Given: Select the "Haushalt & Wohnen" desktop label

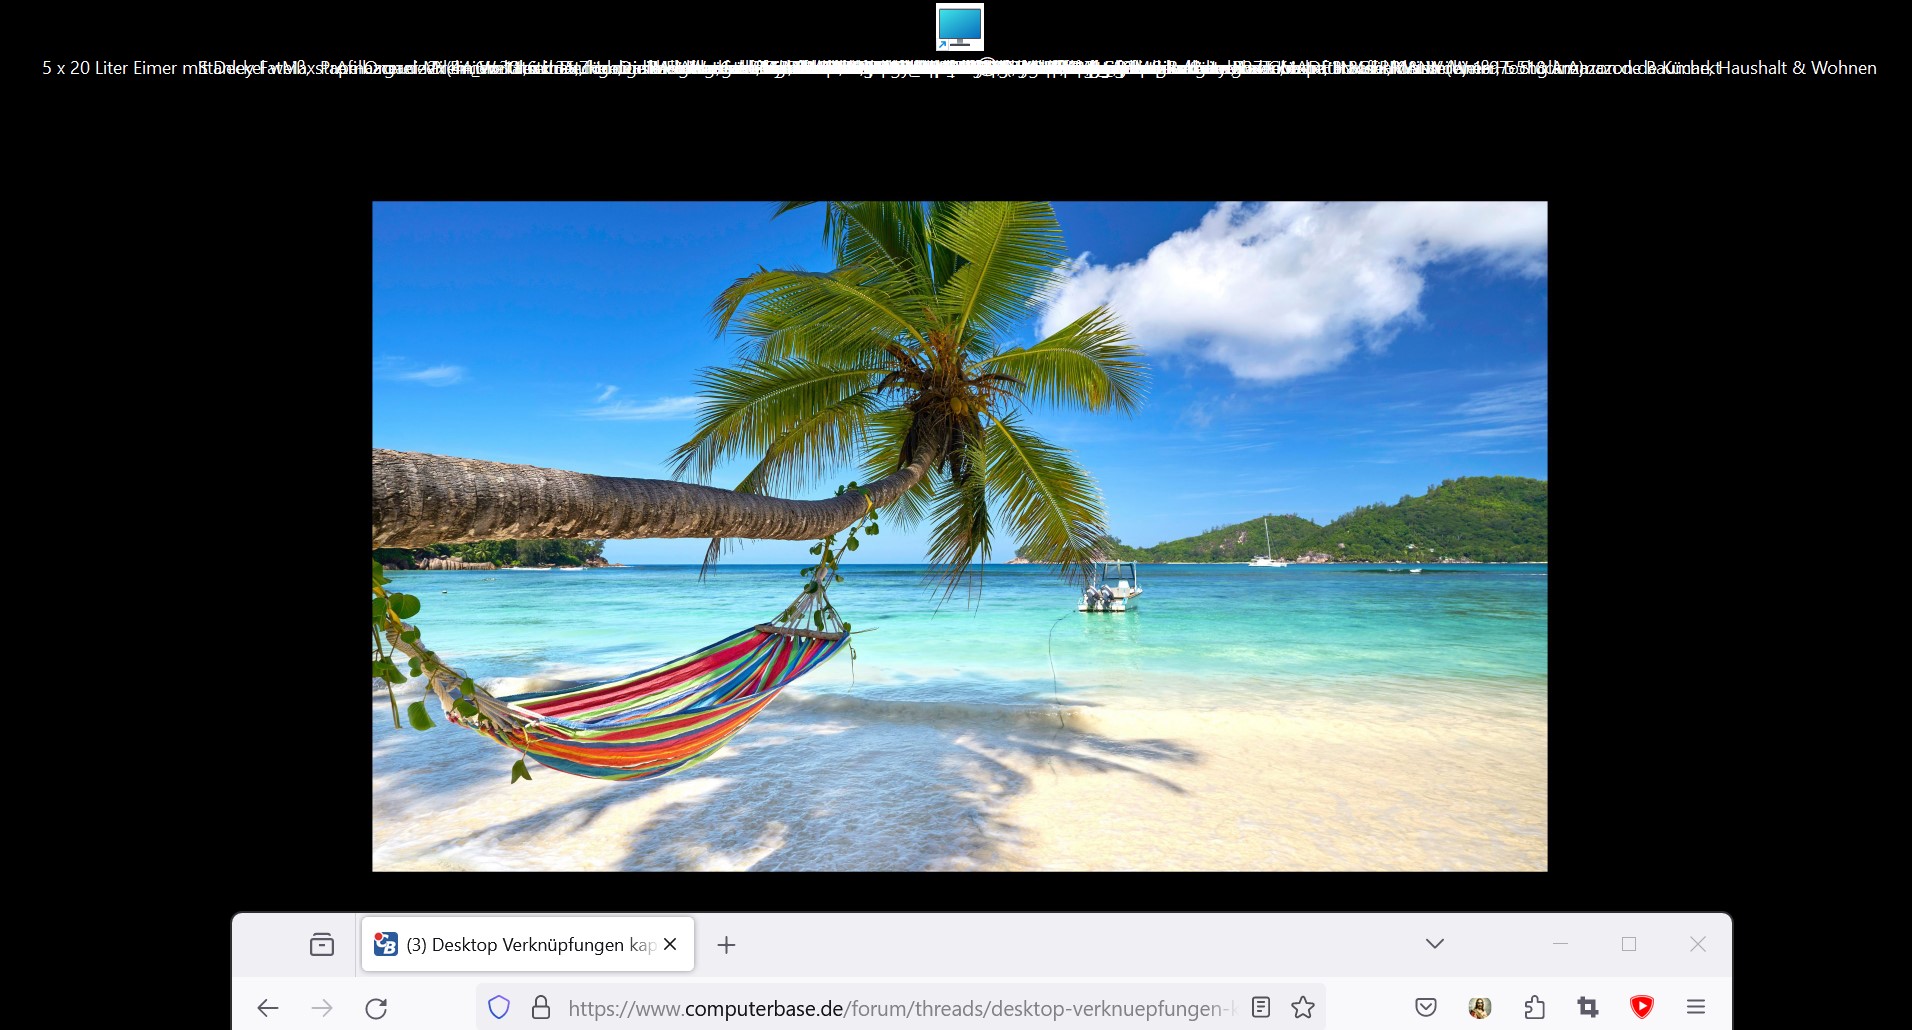Looking at the screenshot, I should click(1797, 68).
